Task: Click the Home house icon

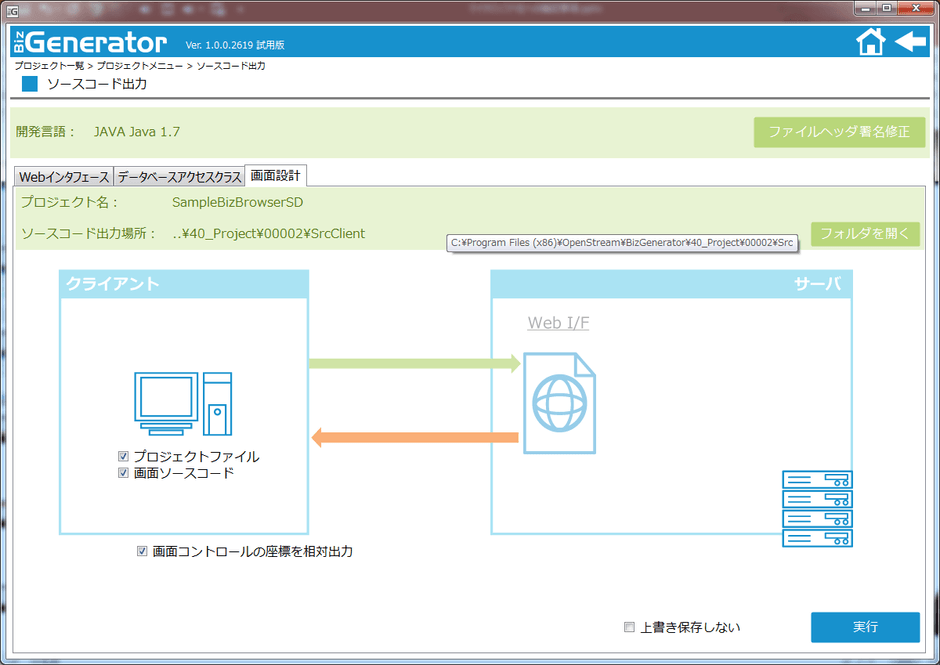Action: (871, 42)
